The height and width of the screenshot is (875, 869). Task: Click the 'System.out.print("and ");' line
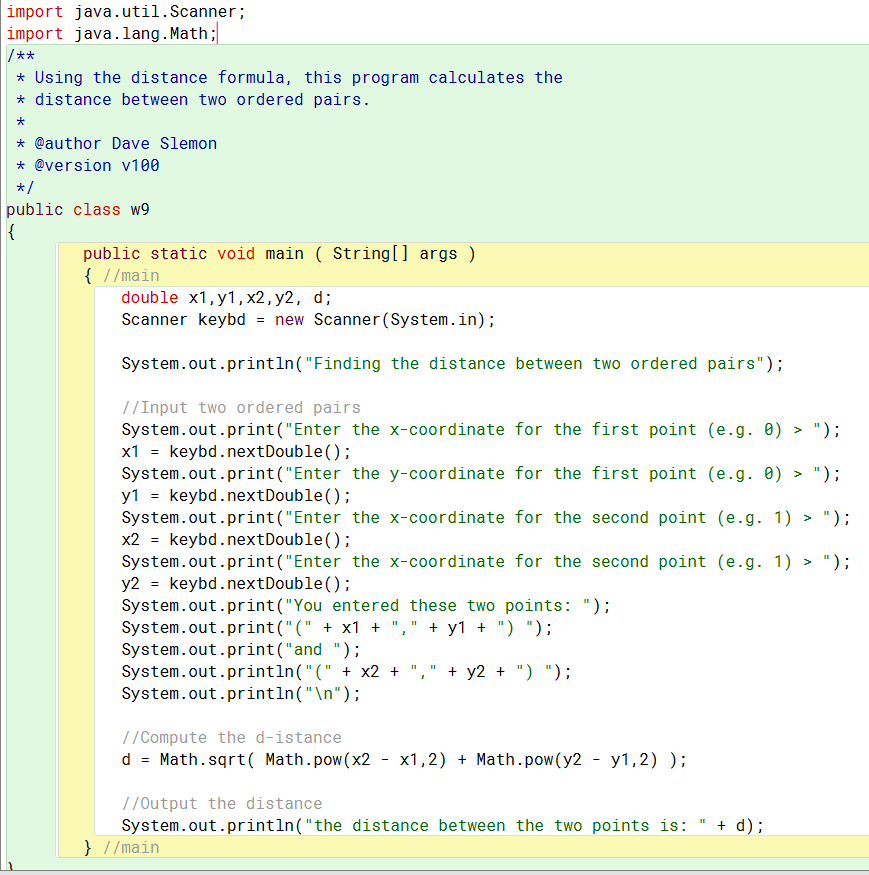pyautogui.click(x=241, y=650)
